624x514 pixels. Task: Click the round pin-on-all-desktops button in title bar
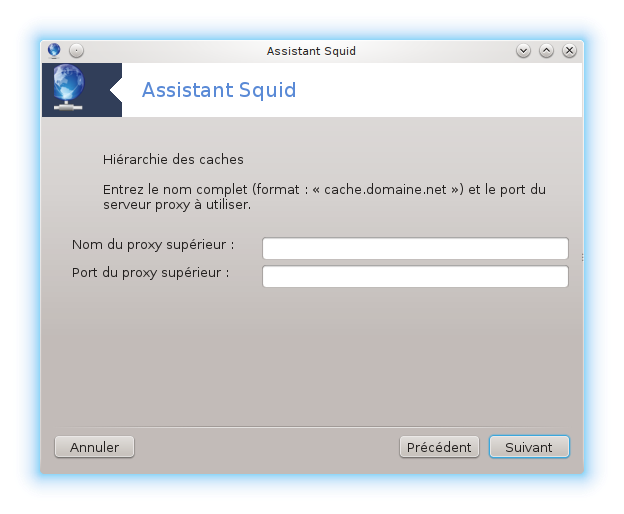76,51
